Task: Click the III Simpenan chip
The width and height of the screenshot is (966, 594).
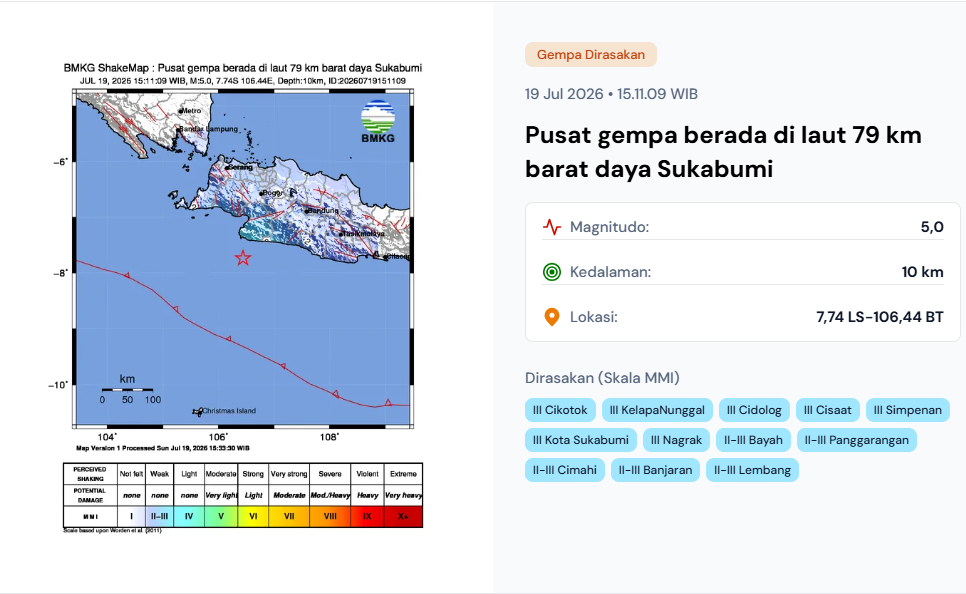Action: [x=907, y=410]
